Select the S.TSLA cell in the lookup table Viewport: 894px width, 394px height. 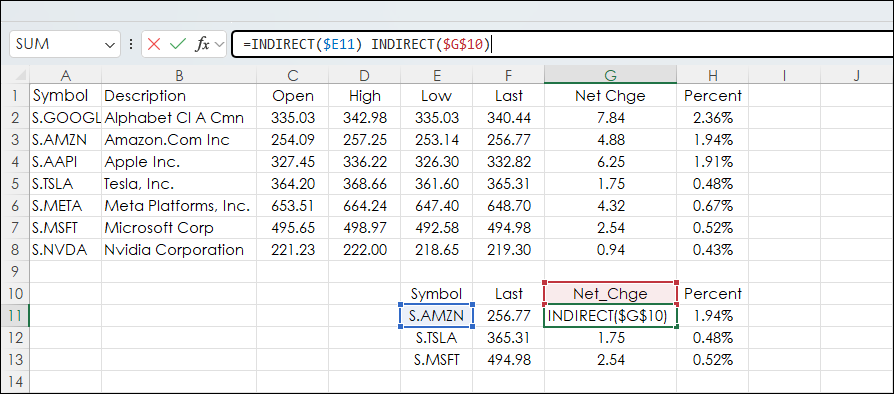click(437, 338)
